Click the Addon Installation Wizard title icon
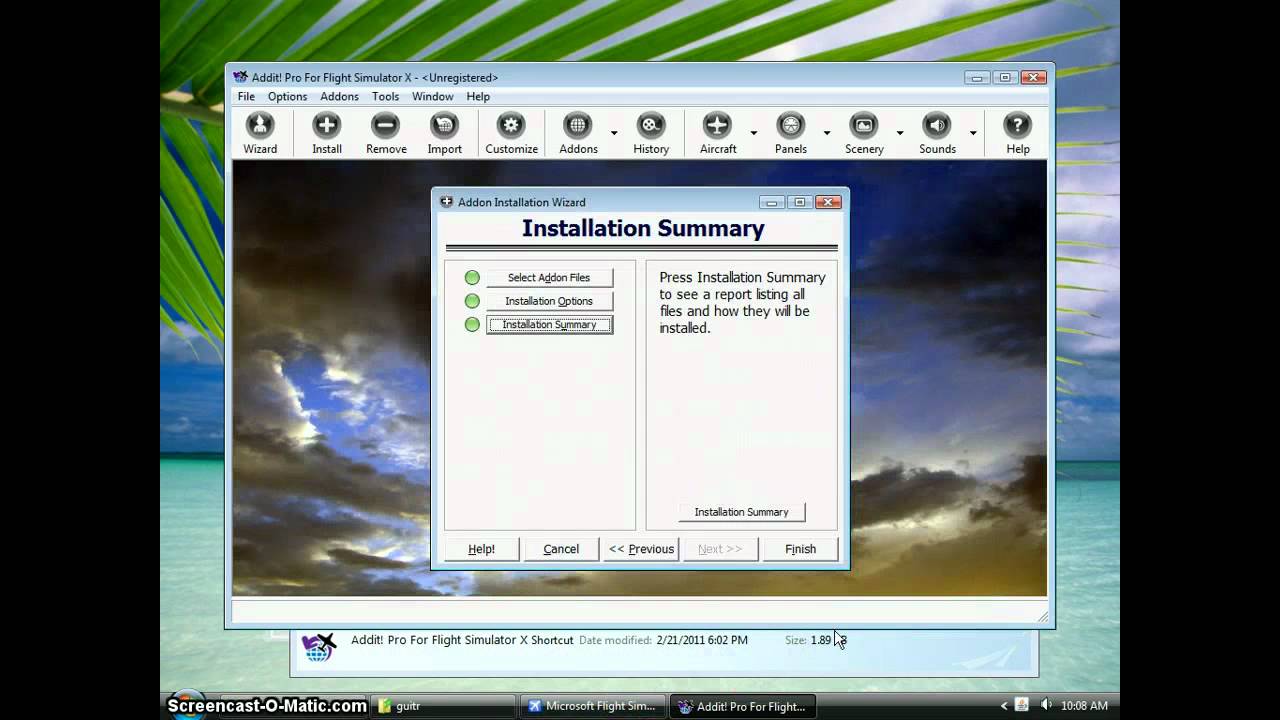The width and height of the screenshot is (1280, 720). [446, 202]
